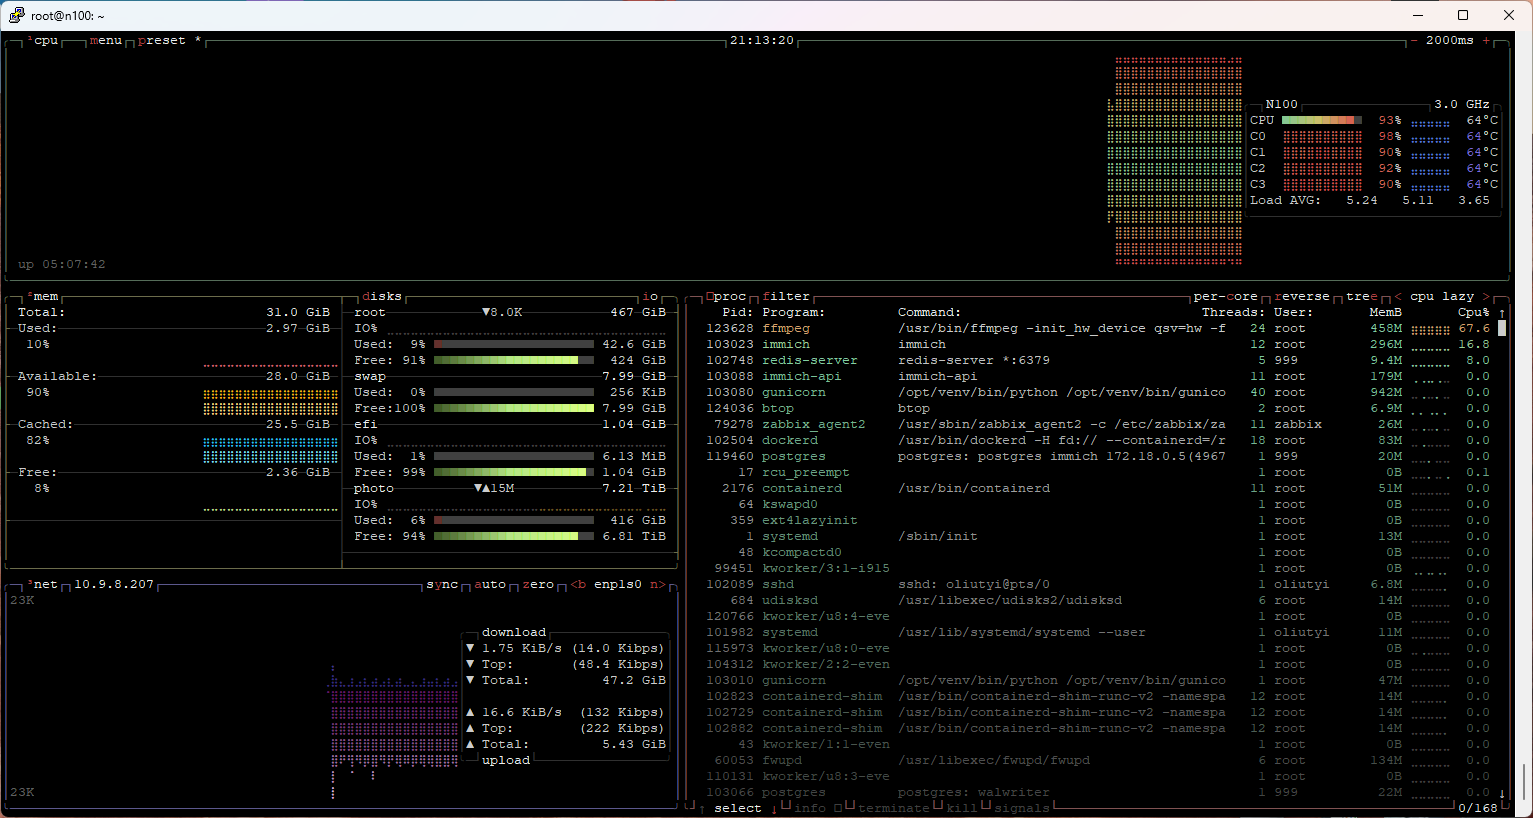Increase update interval with the plus sign
This screenshot has width=1533, height=818.
tap(1486, 41)
